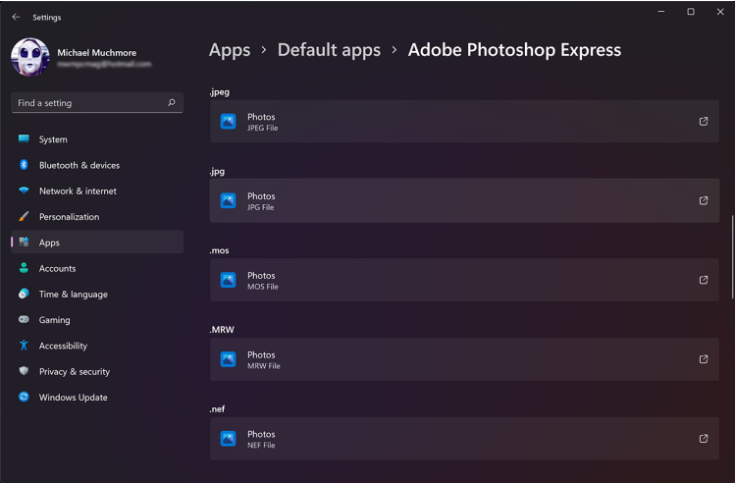Change default app for .jpeg files
The image size is (735, 483).
coord(464,121)
